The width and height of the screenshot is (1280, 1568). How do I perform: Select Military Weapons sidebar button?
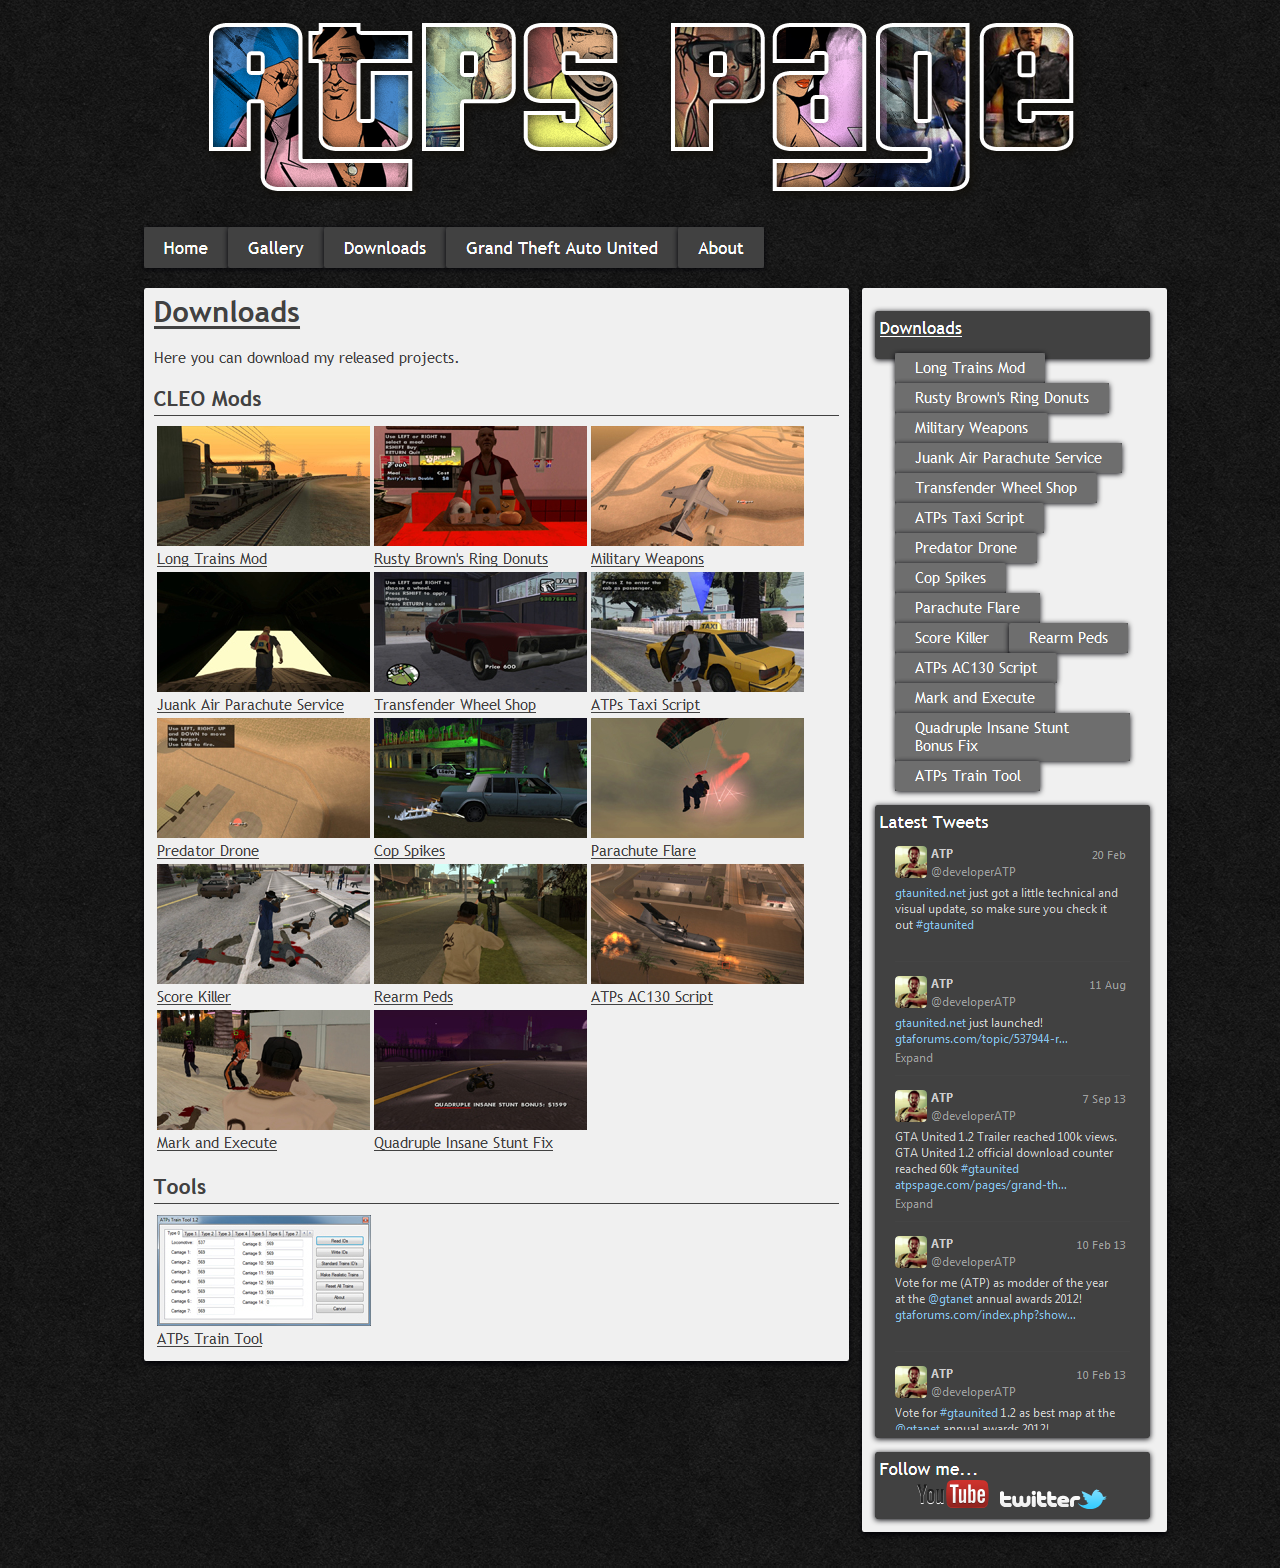click(x=971, y=428)
